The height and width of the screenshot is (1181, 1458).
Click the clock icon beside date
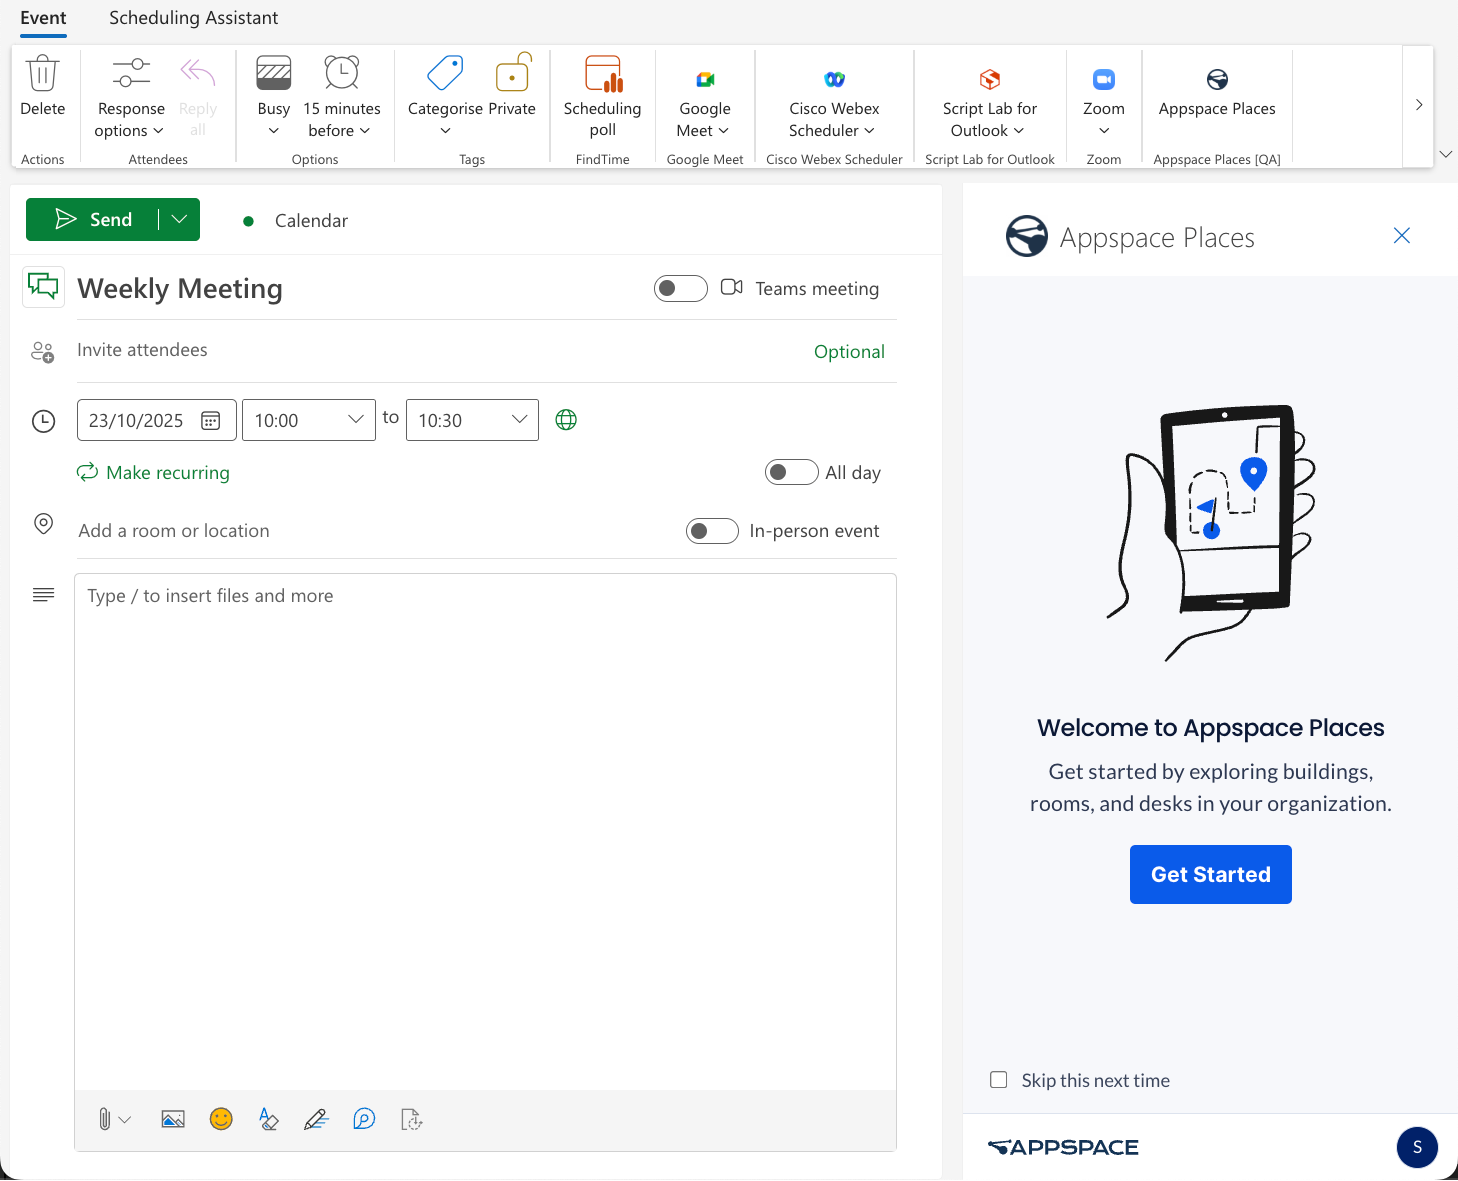coord(43,421)
